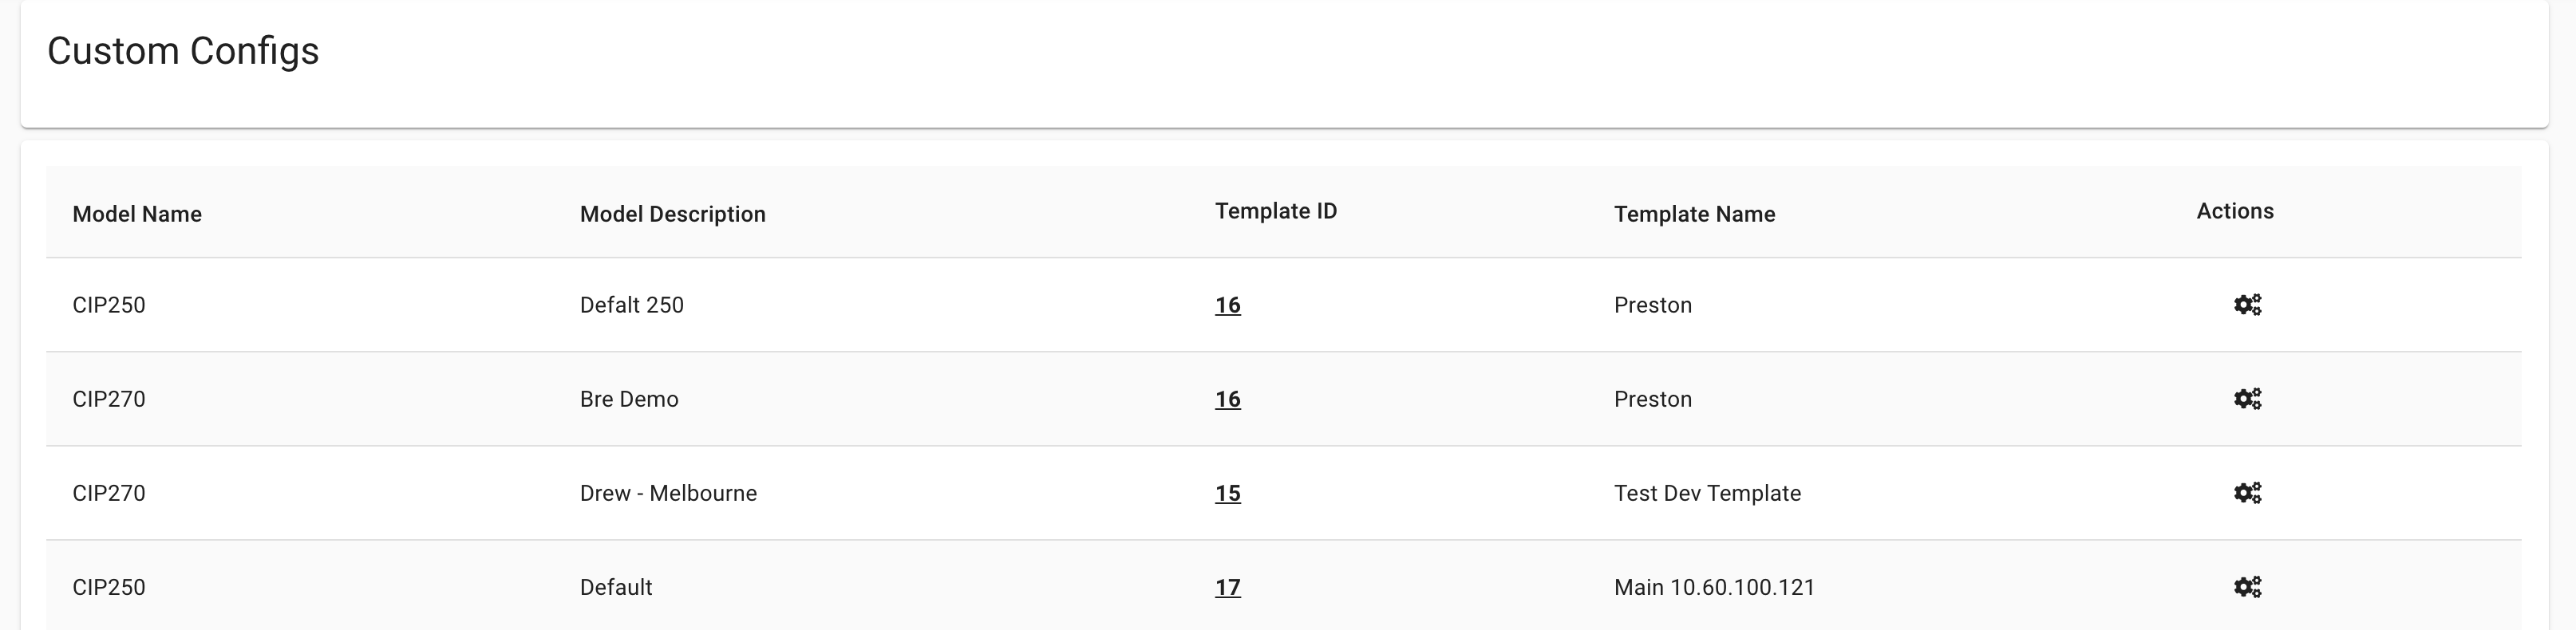Open template ID 17 link

[x=1228, y=587]
